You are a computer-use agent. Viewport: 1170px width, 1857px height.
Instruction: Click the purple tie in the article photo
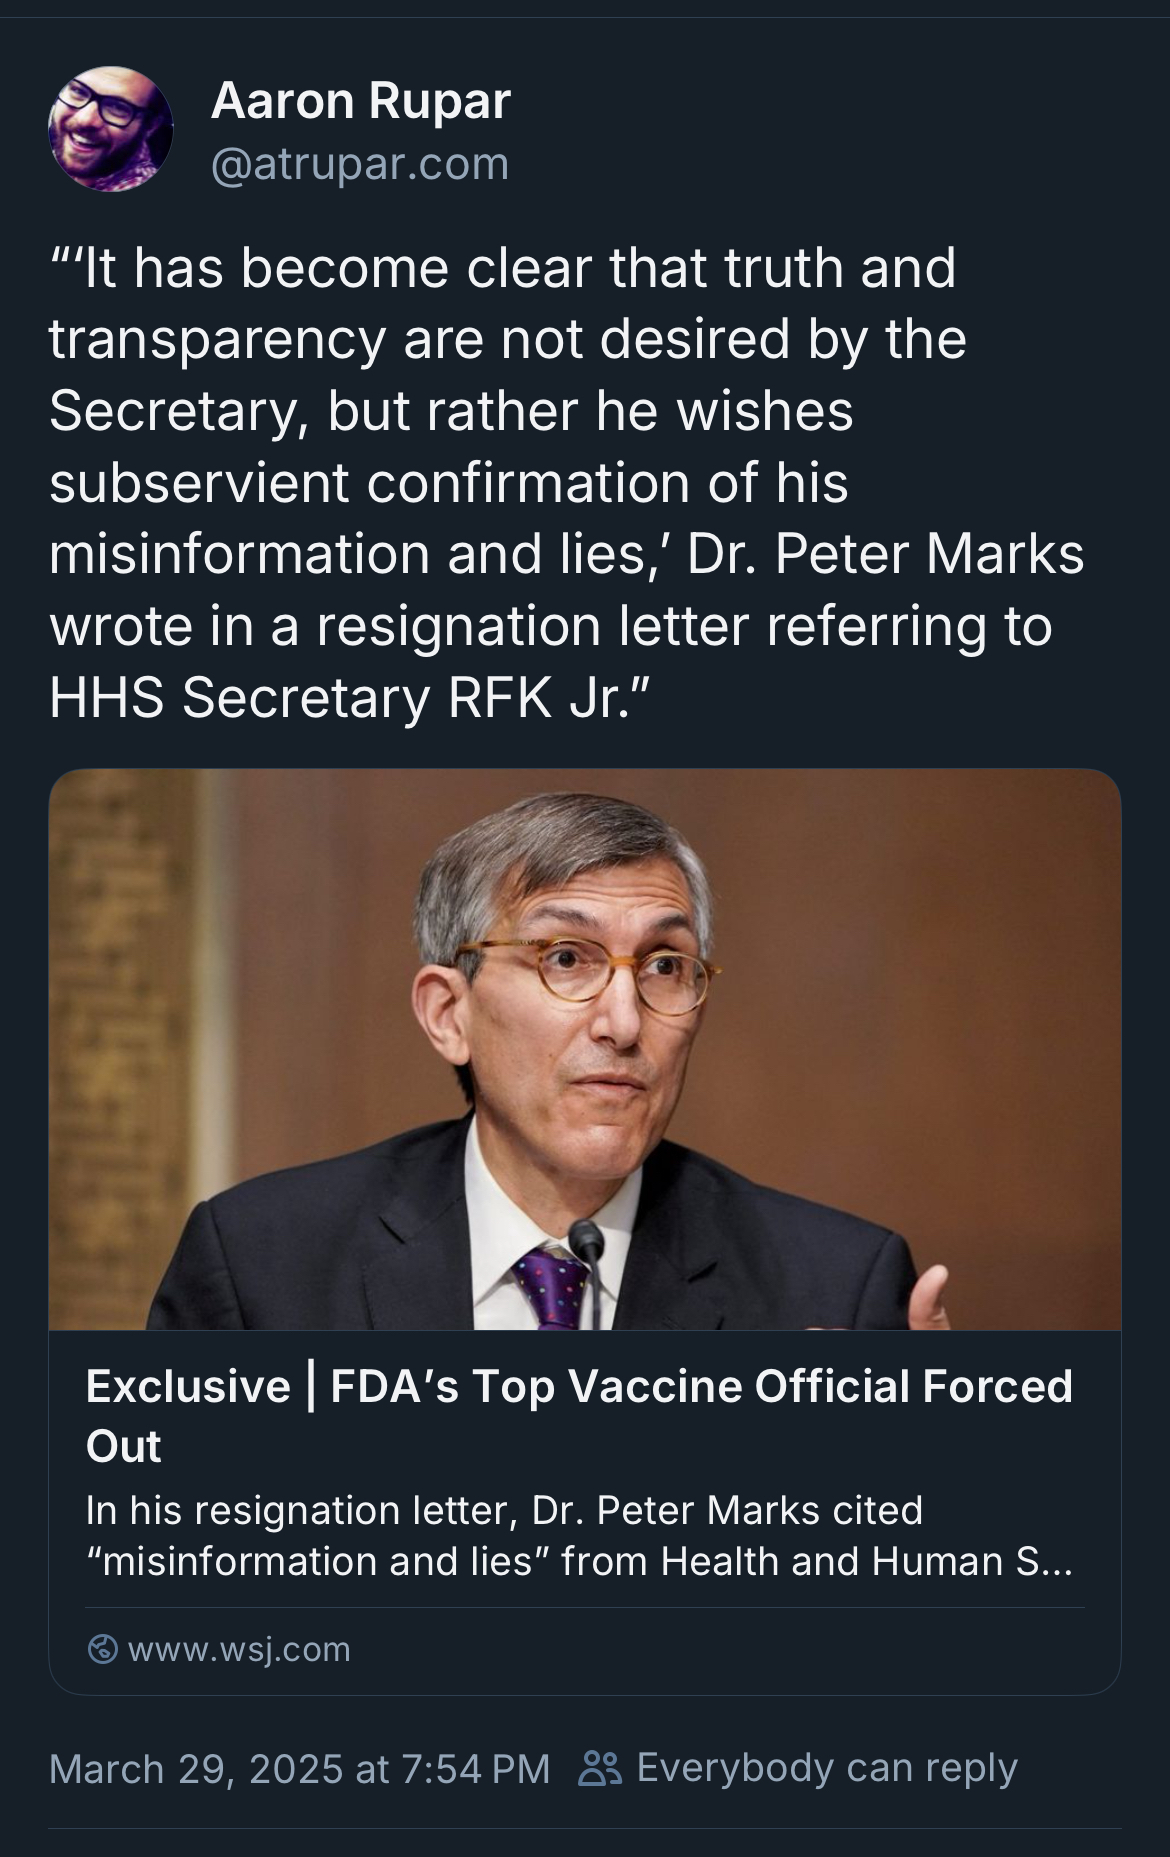(x=551, y=1285)
